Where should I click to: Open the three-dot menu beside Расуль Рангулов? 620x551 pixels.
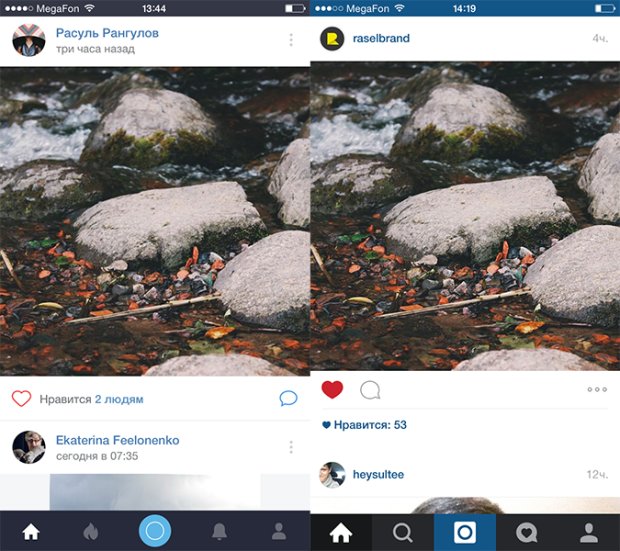(x=291, y=40)
